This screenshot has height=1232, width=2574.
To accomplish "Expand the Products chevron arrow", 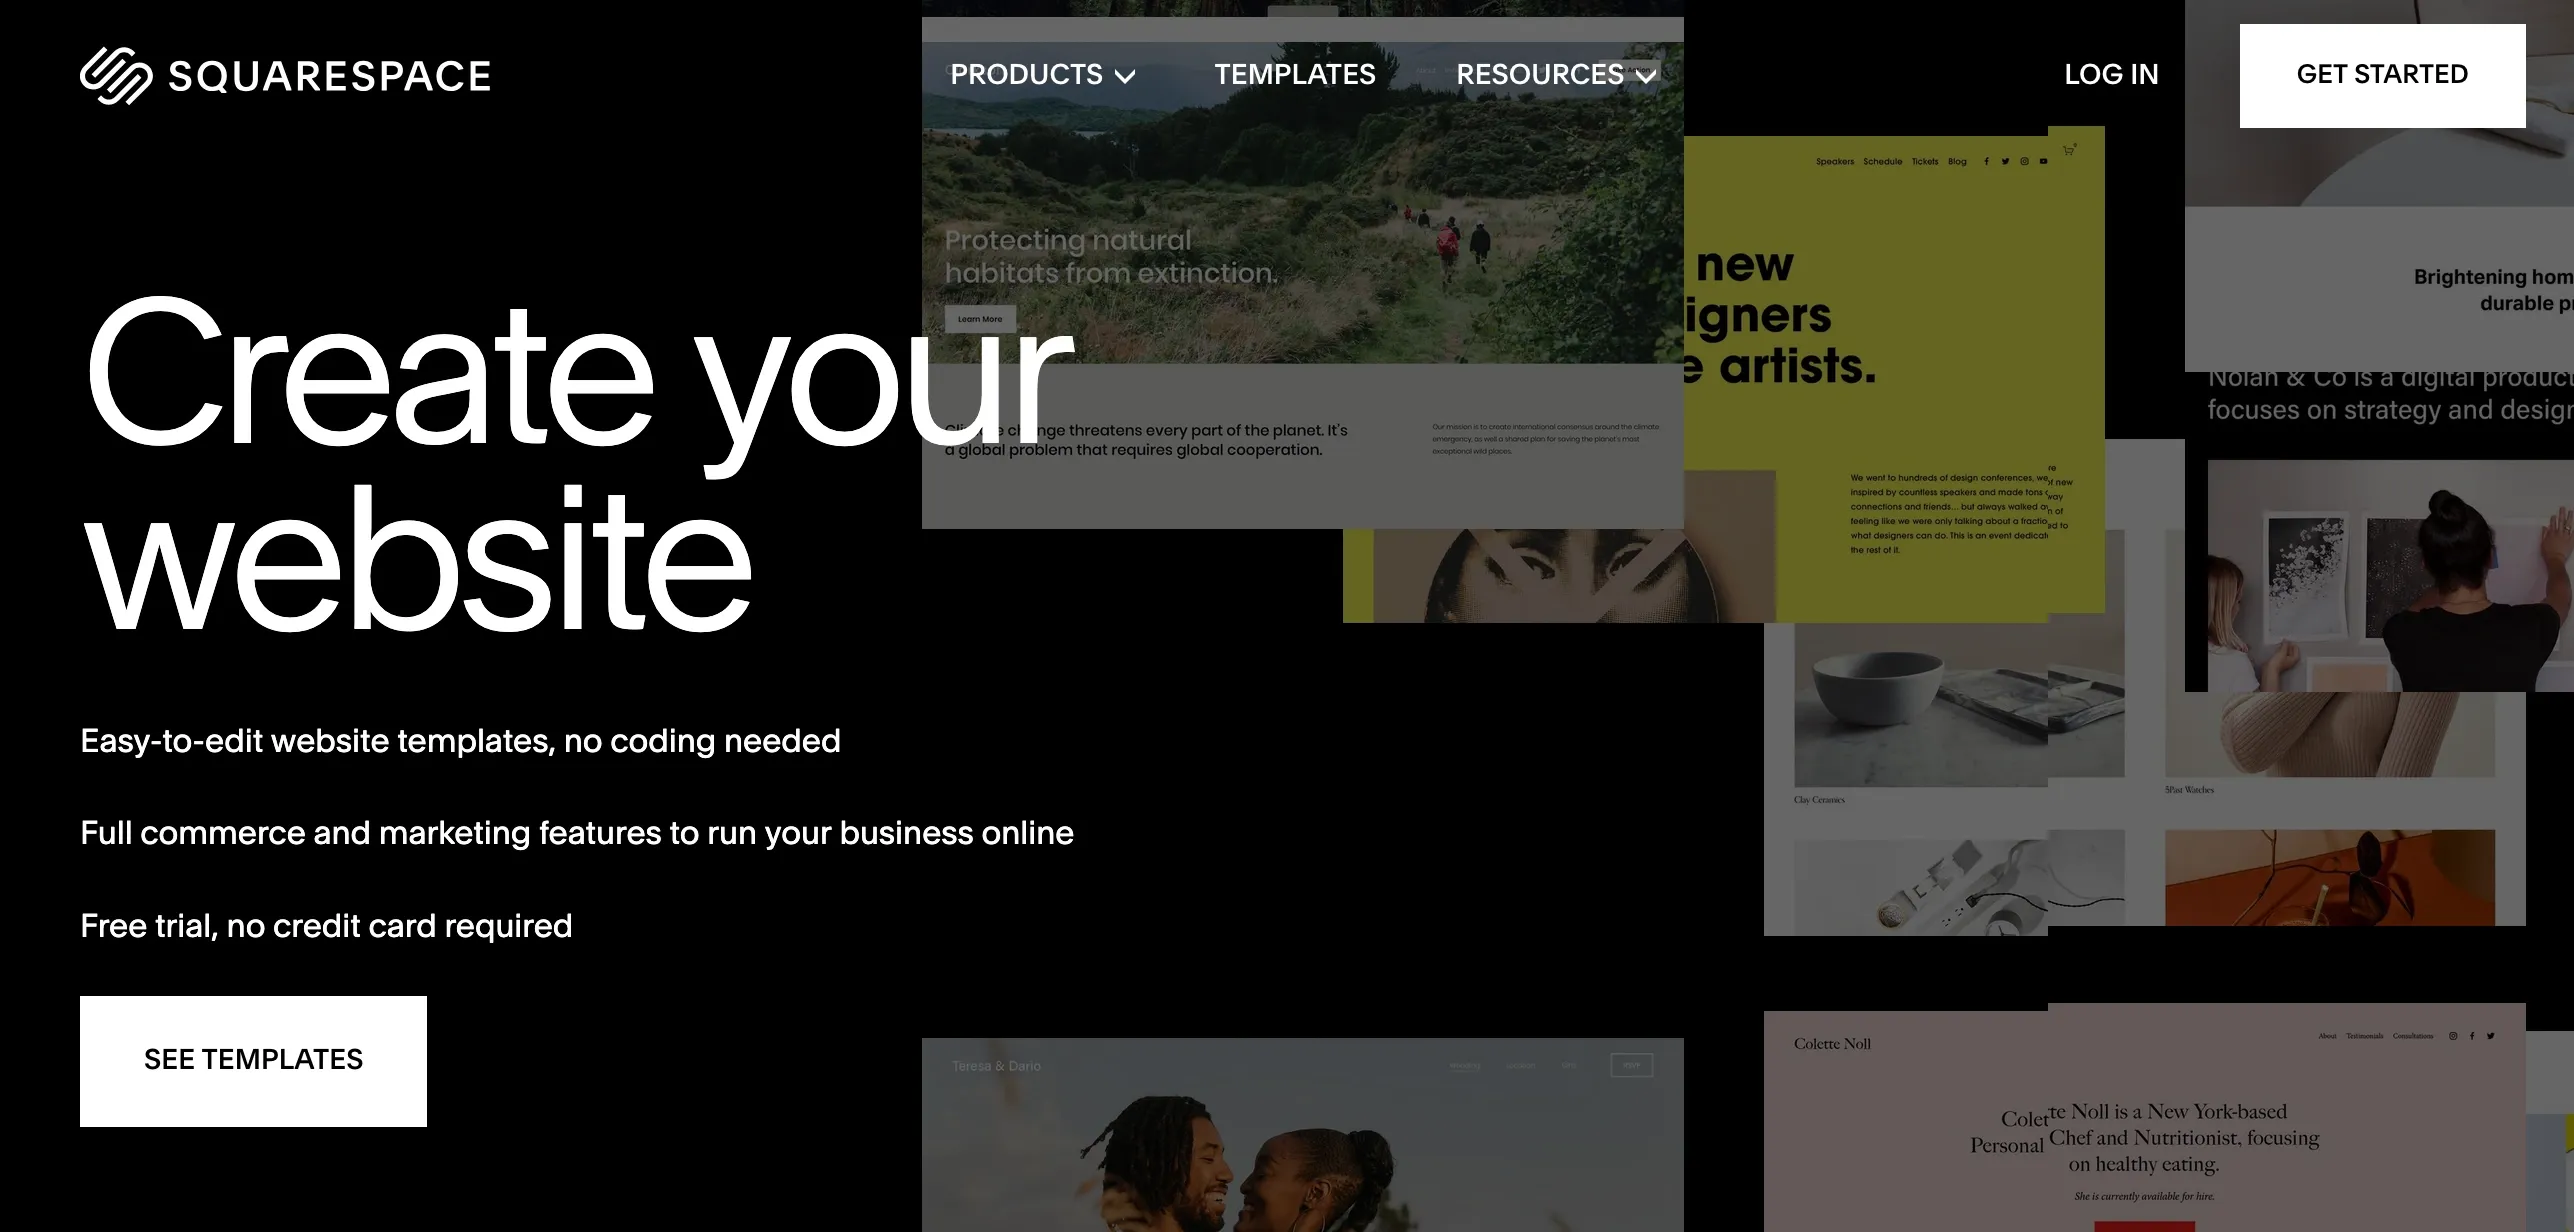I will [1125, 77].
